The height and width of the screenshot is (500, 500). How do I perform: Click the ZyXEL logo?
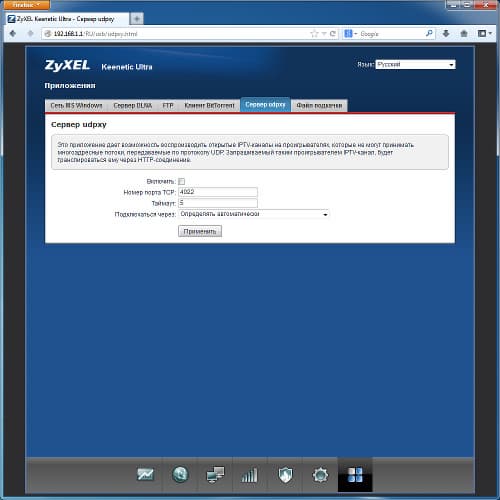(x=67, y=65)
